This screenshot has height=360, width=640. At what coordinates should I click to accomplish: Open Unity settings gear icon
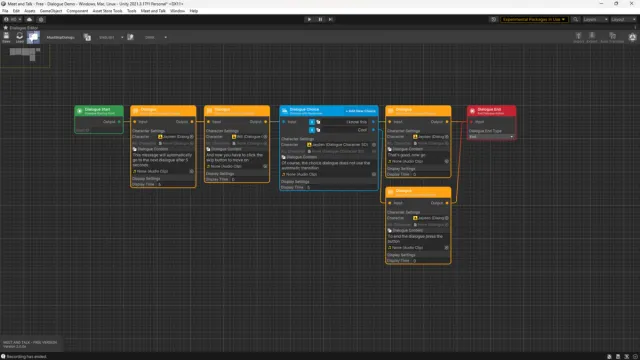[x=41, y=19]
